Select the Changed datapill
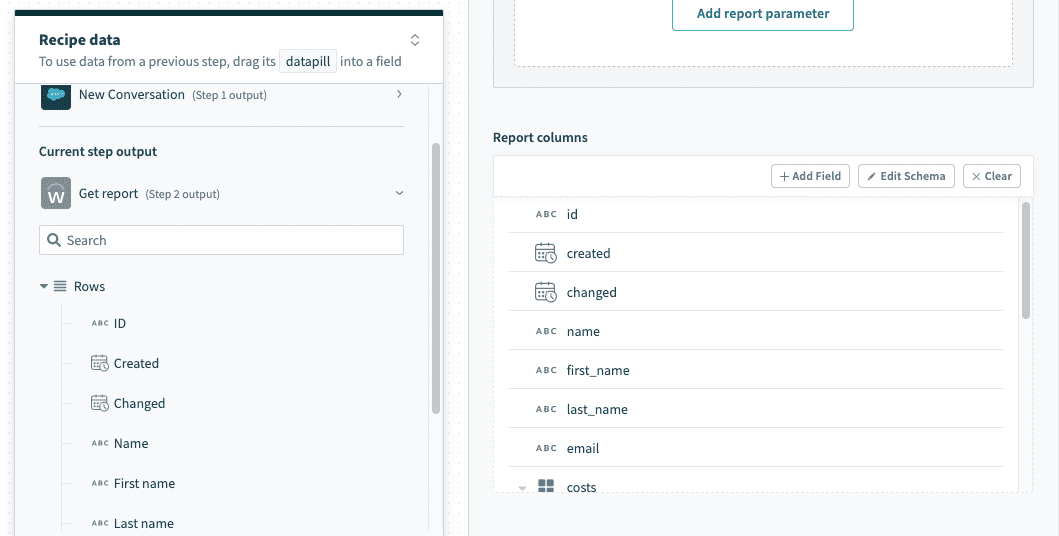This screenshot has width=1059, height=536. [139, 404]
